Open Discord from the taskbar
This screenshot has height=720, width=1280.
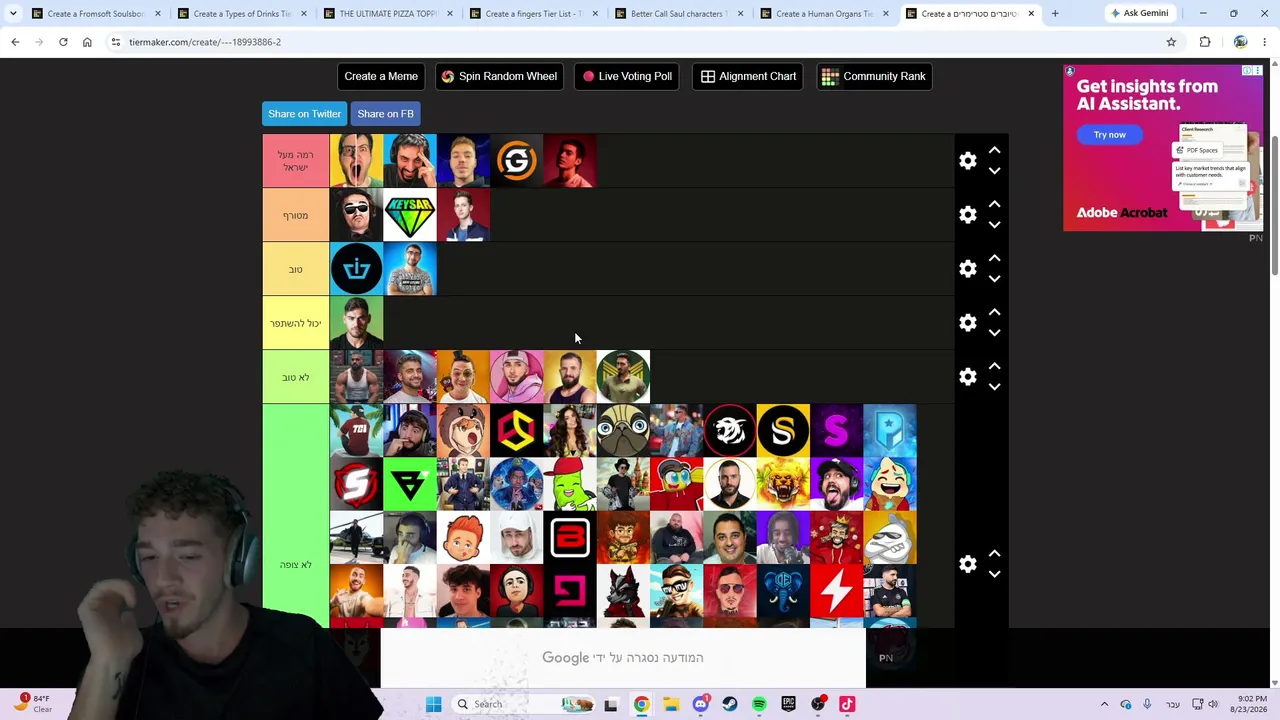click(x=700, y=704)
